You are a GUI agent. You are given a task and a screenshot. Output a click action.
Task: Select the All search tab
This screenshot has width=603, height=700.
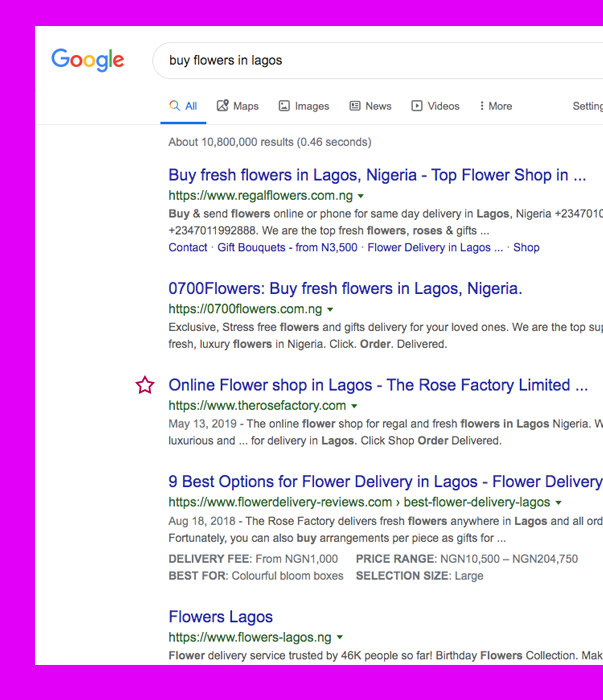(x=183, y=106)
